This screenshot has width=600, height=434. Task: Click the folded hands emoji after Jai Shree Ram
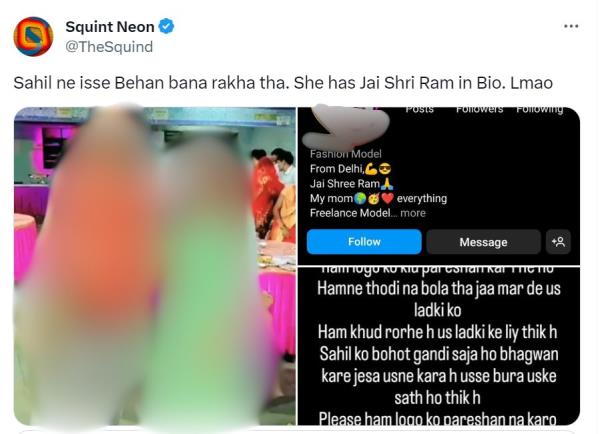click(387, 184)
